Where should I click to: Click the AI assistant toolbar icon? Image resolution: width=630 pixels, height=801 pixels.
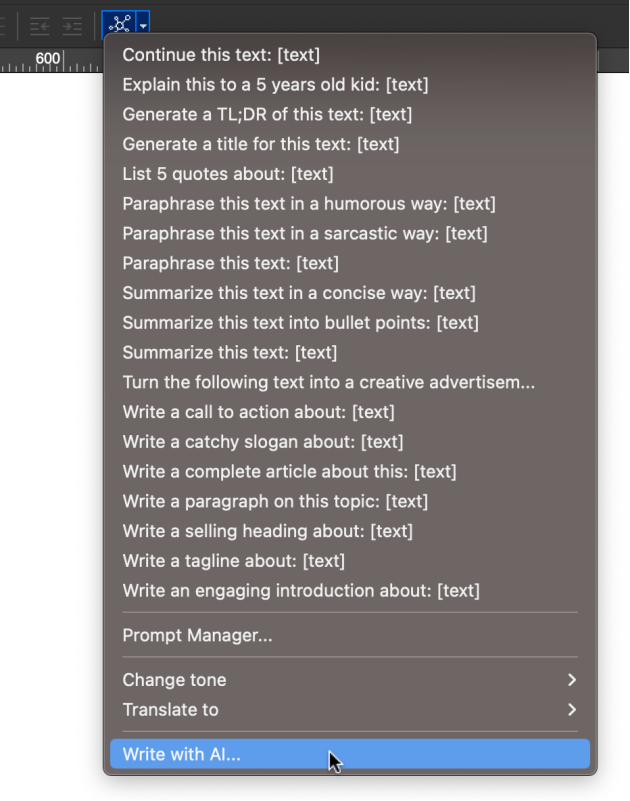tap(120, 24)
